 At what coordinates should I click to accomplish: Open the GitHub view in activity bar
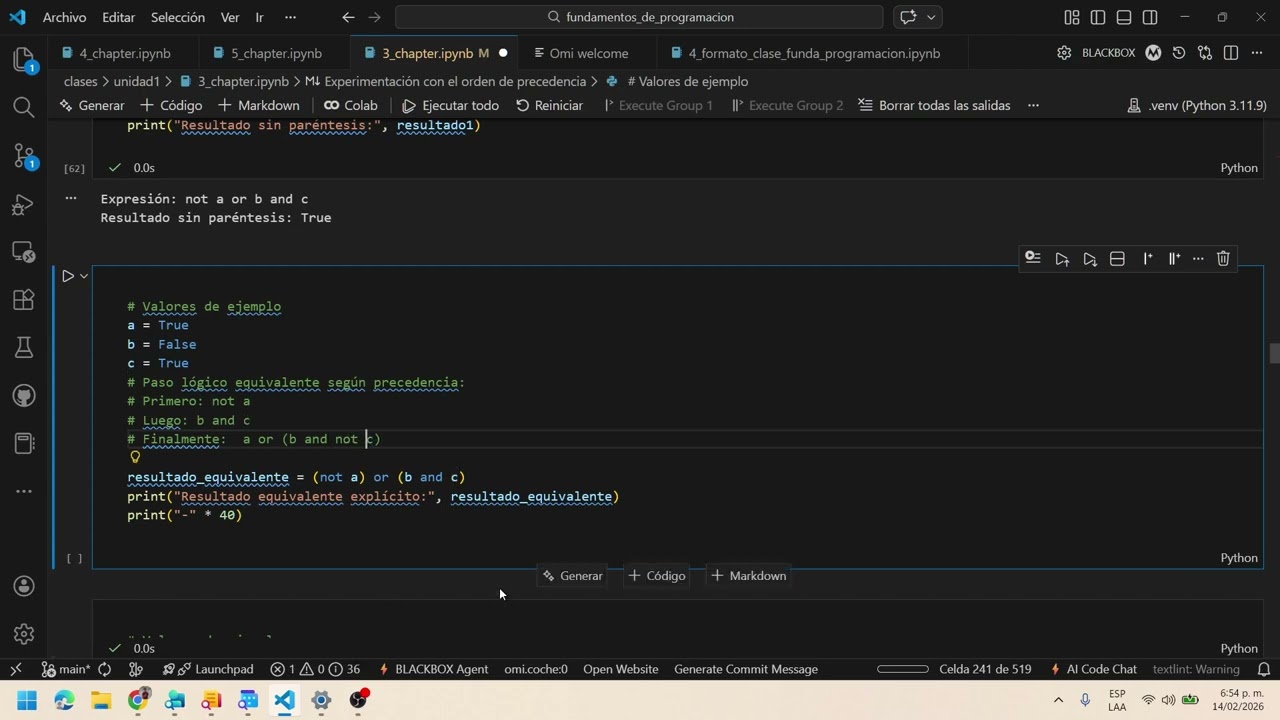24,396
